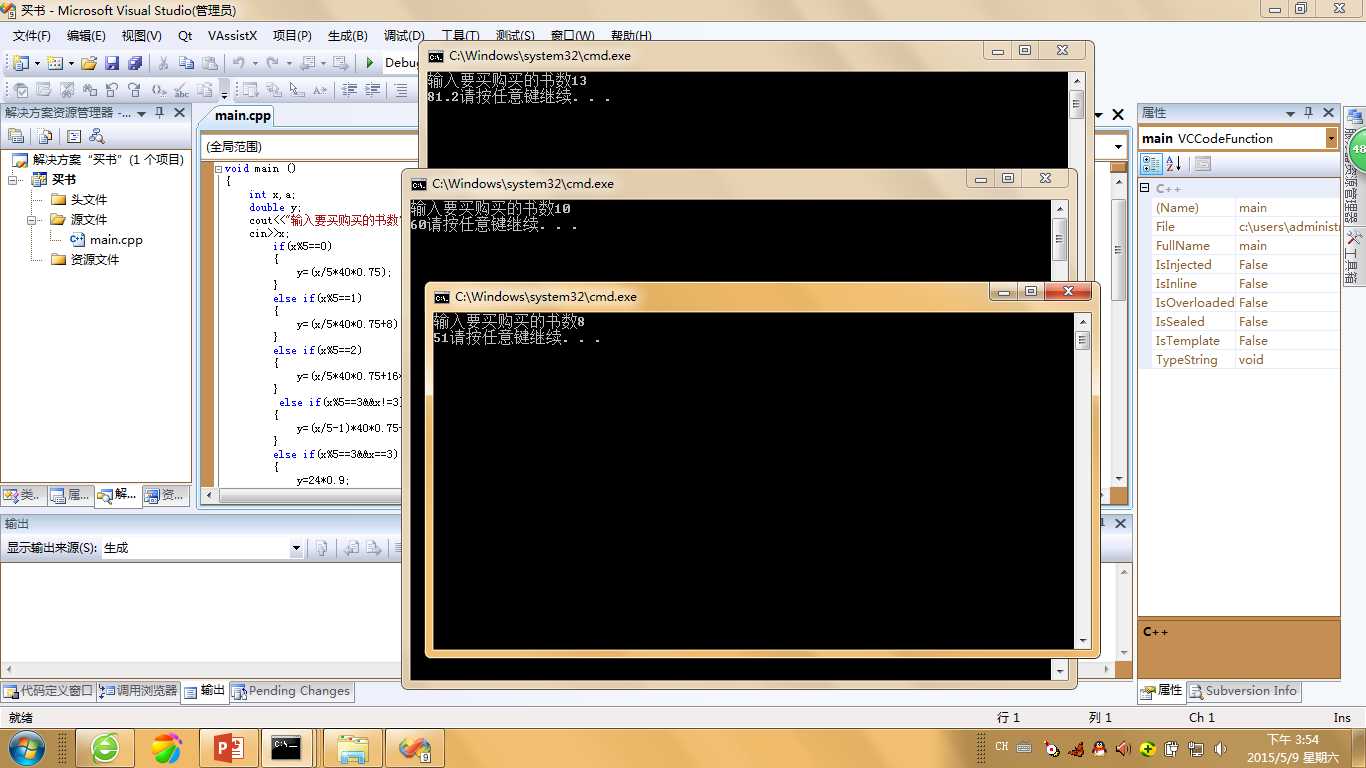This screenshot has height=768, width=1366.
Task: Switch to the main.cpp editor tab
Action: pyautogui.click(x=243, y=116)
